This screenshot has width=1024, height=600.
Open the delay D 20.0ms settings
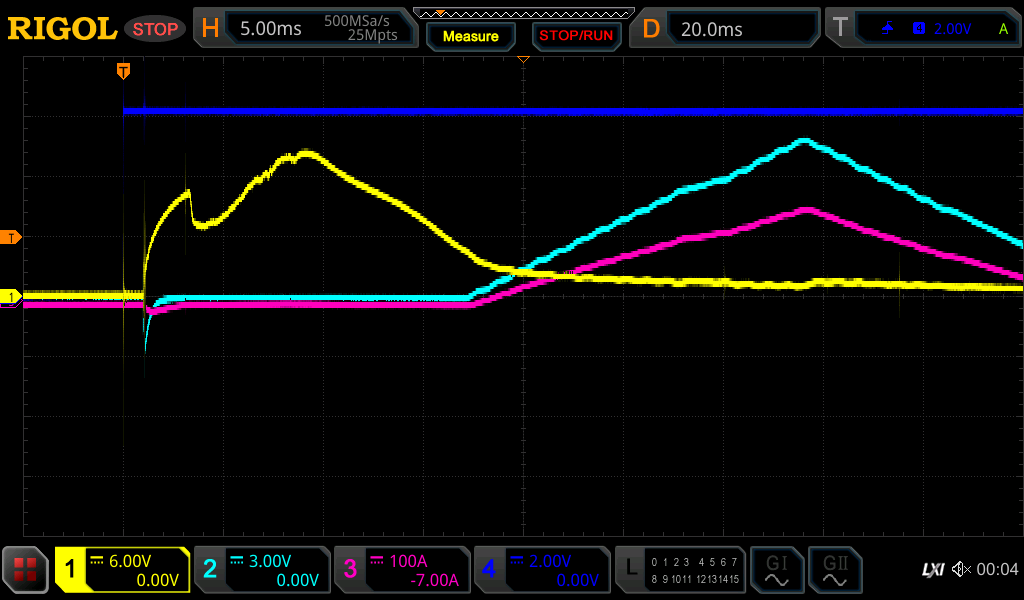tap(727, 29)
